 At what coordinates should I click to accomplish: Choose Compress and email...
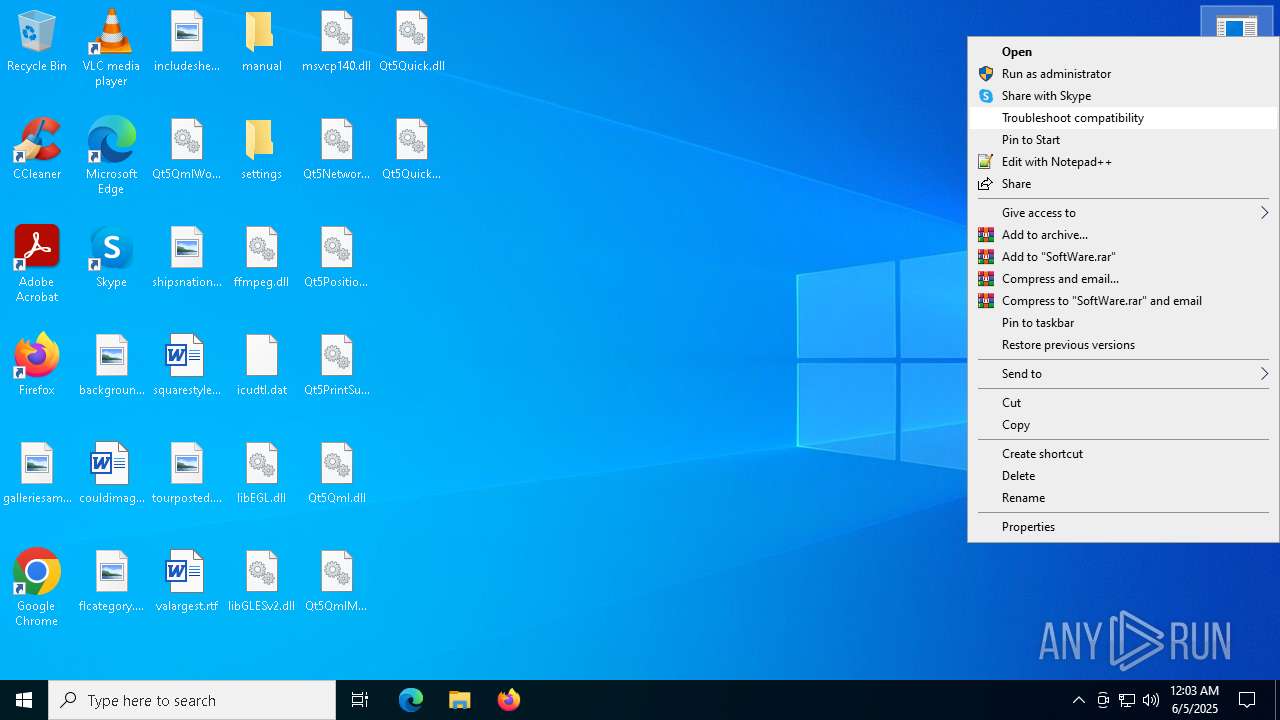tap(1123, 279)
